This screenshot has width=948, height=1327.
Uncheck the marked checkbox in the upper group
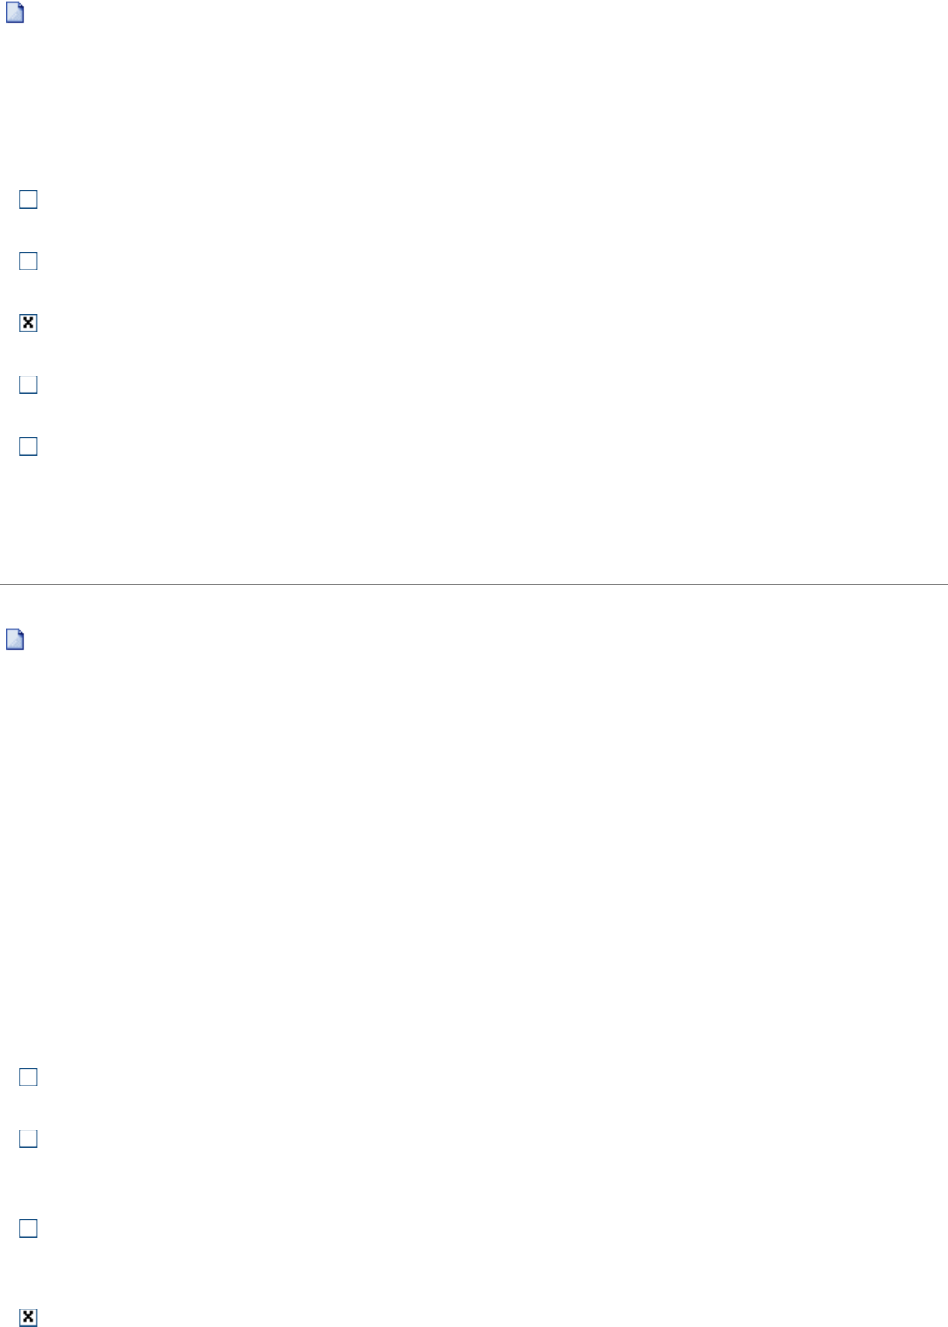28,323
